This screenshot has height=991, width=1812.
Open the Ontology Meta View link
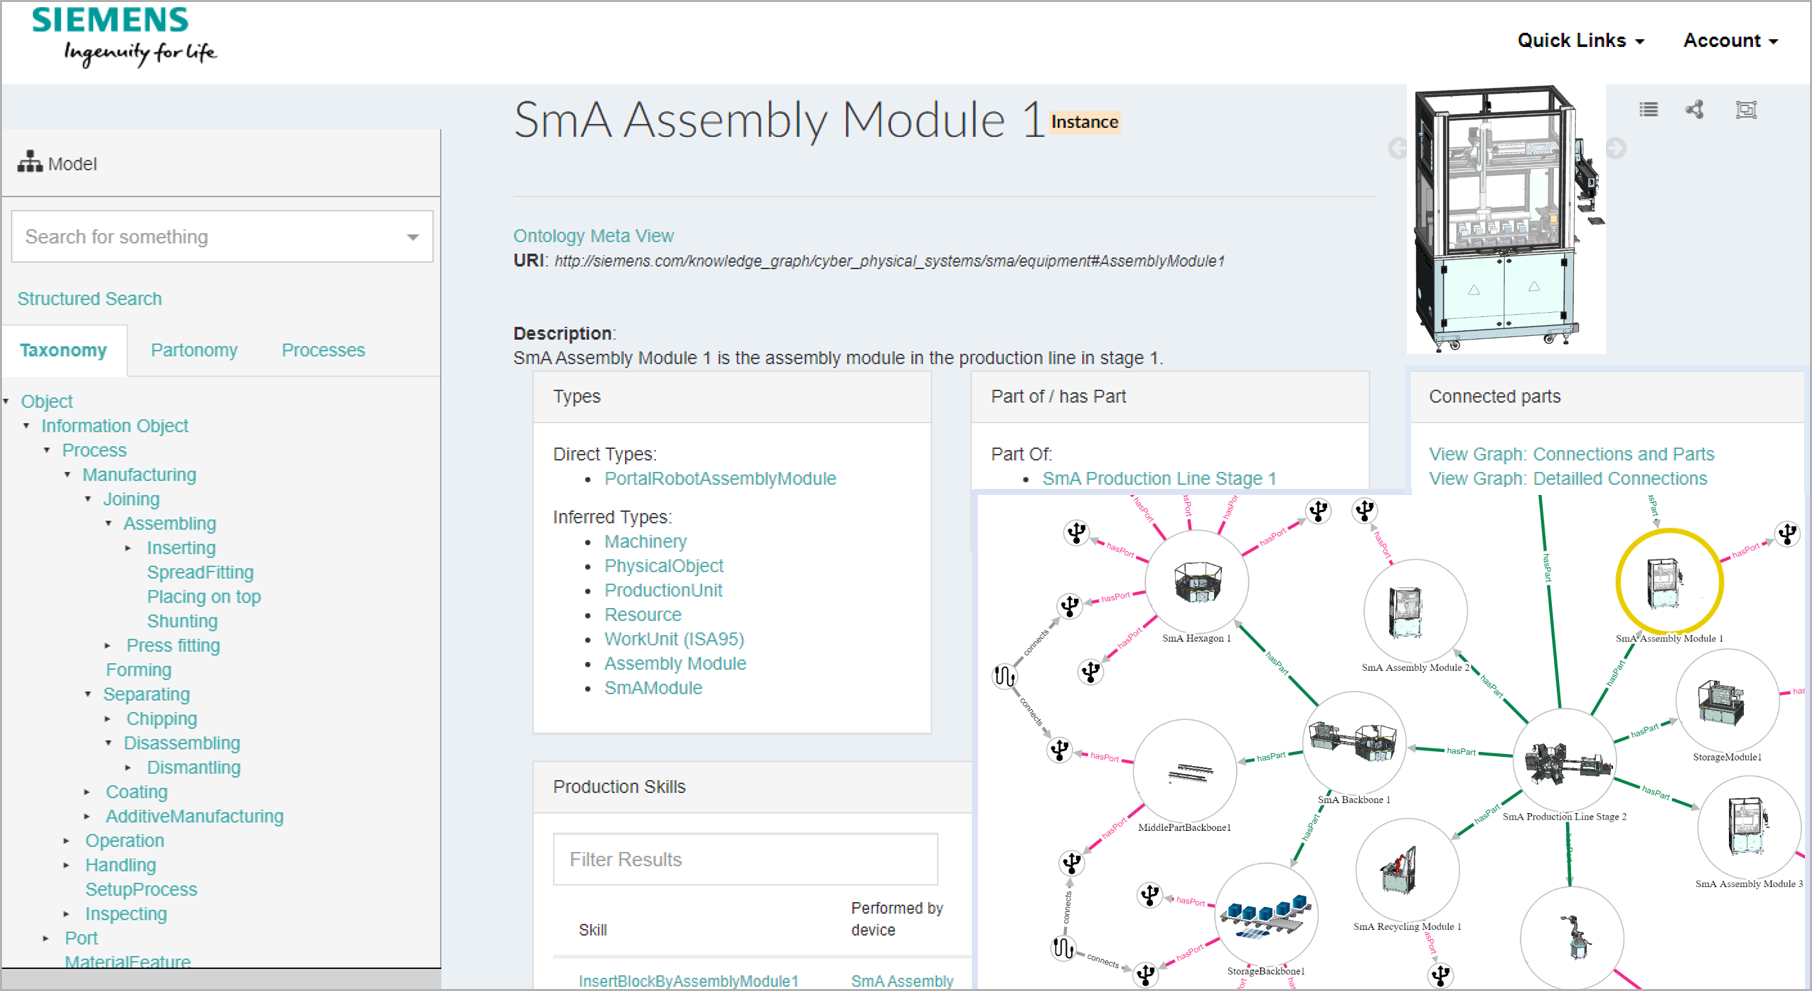click(594, 236)
